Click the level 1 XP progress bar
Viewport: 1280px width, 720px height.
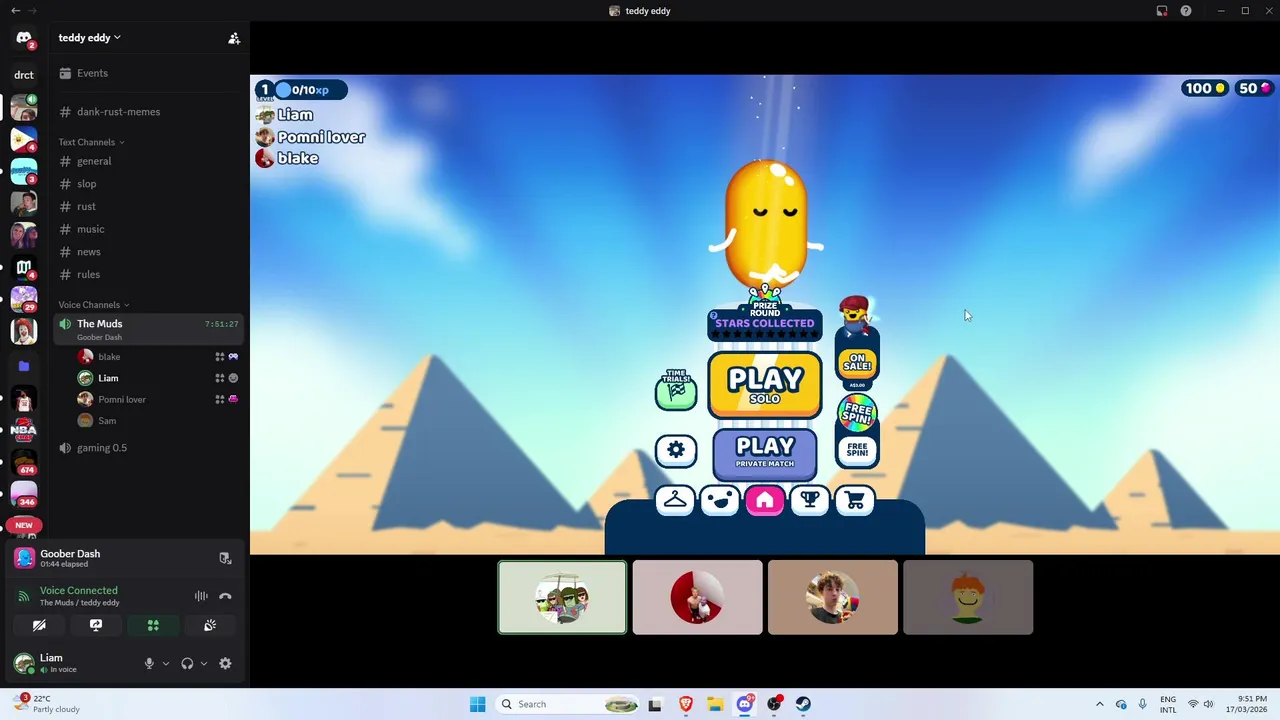(x=302, y=90)
